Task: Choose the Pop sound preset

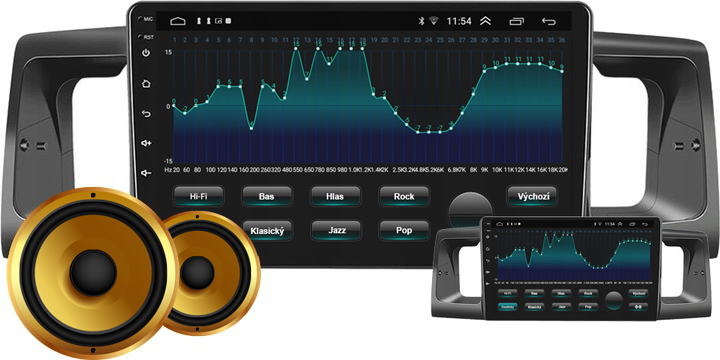Action: pyautogui.click(x=404, y=230)
